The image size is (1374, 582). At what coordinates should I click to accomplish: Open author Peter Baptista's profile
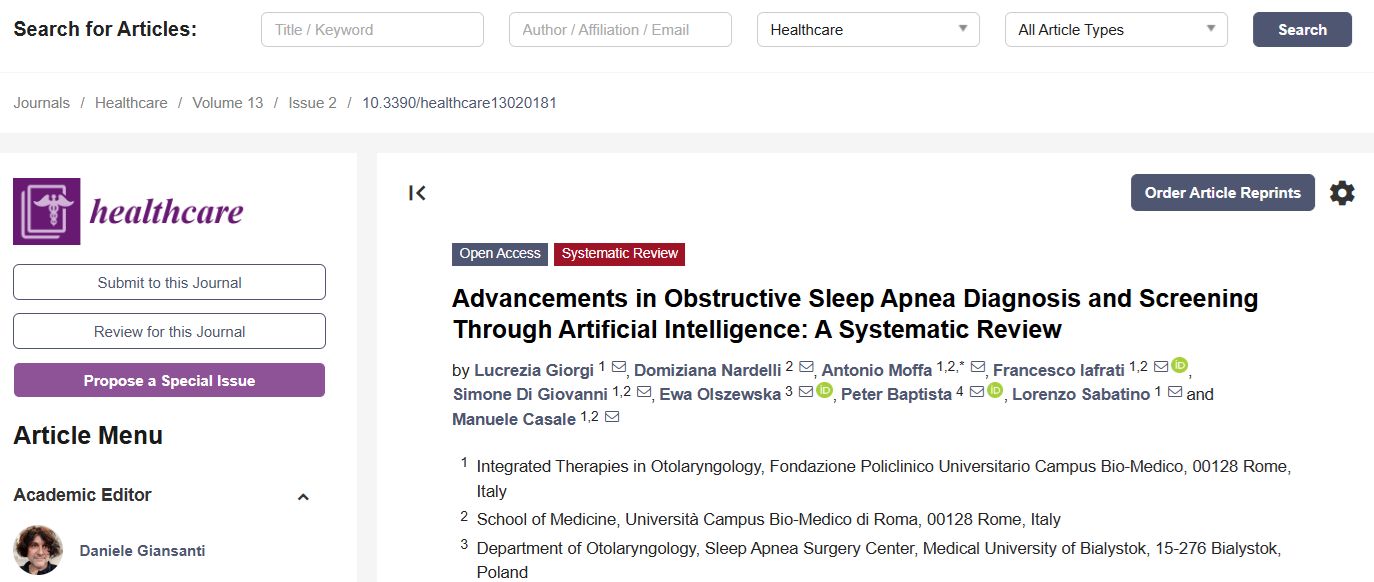click(x=896, y=395)
